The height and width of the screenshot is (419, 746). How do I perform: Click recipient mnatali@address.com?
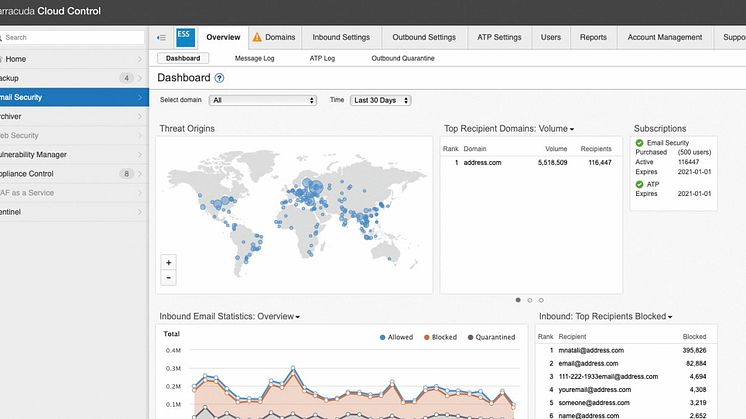(x=591, y=351)
